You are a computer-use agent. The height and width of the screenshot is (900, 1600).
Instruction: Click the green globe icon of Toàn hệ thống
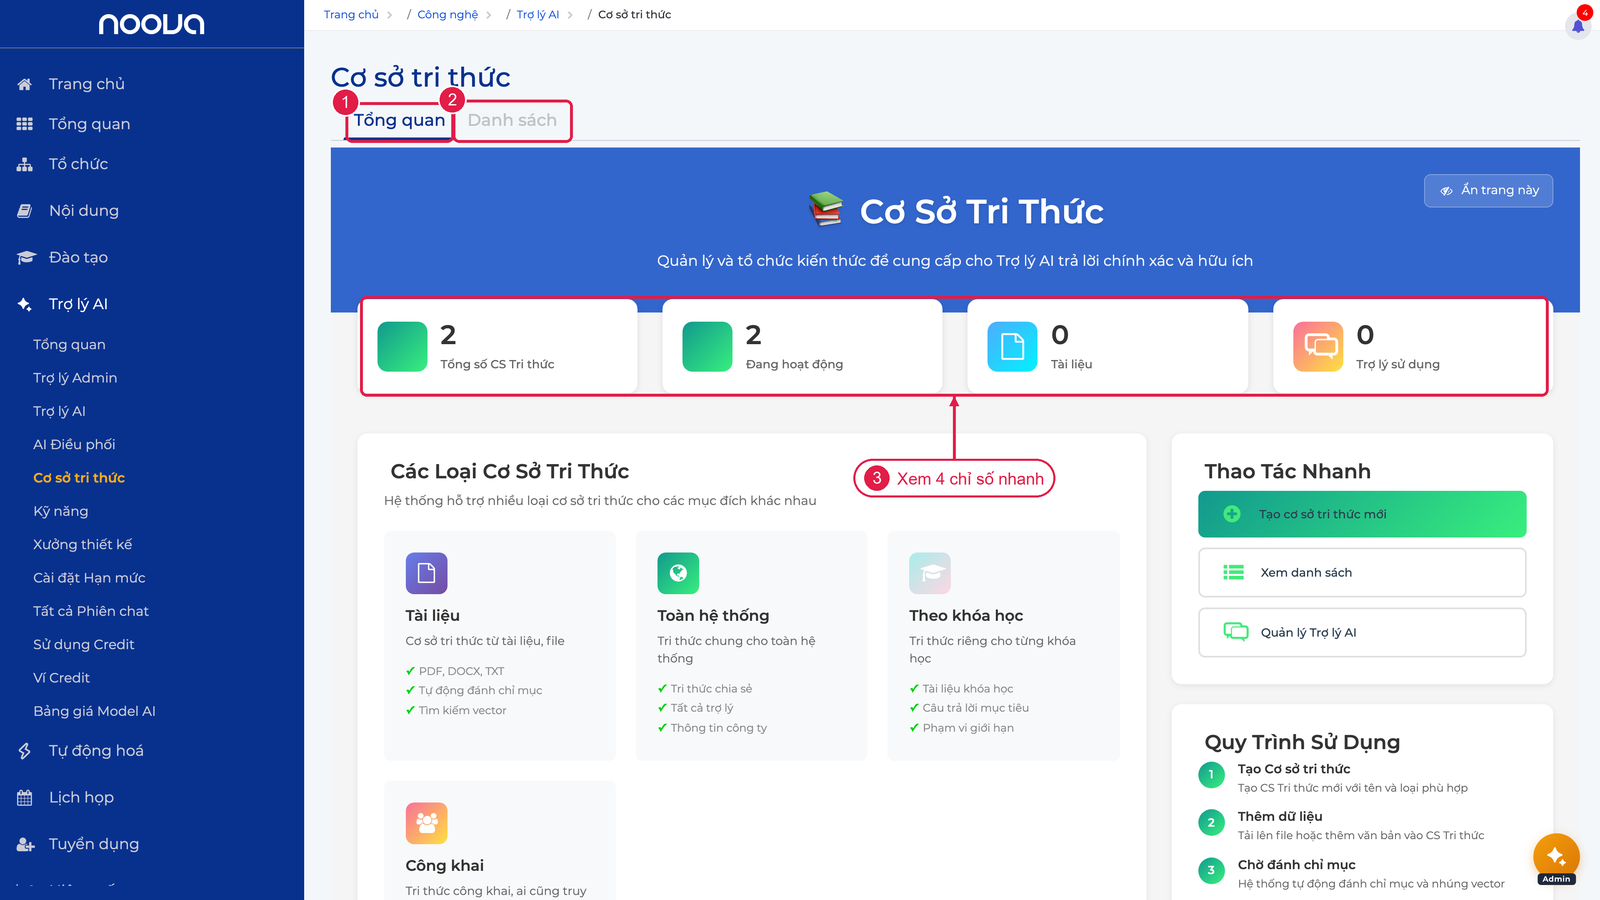[678, 573]
